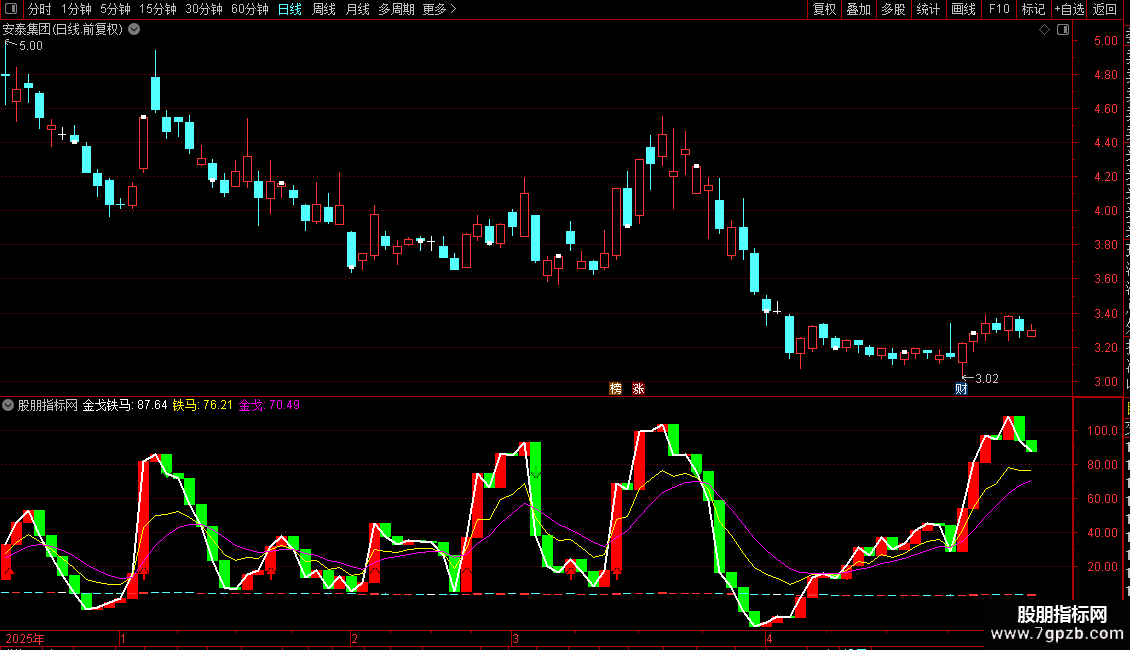Viewport: 1130px width, 650px height.
Task: Switch to 日线 daily chart tab
Action: pyautogui.click(x=290, y=9)
